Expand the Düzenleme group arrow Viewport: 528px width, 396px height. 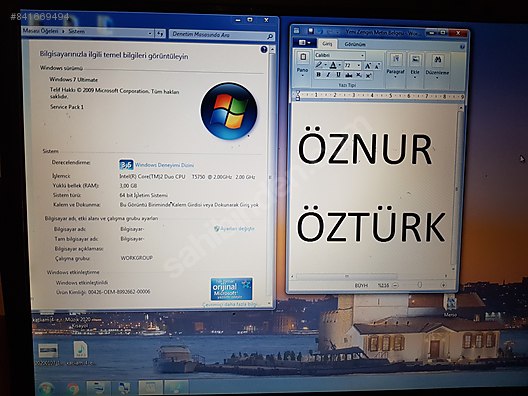click(437, 78)
